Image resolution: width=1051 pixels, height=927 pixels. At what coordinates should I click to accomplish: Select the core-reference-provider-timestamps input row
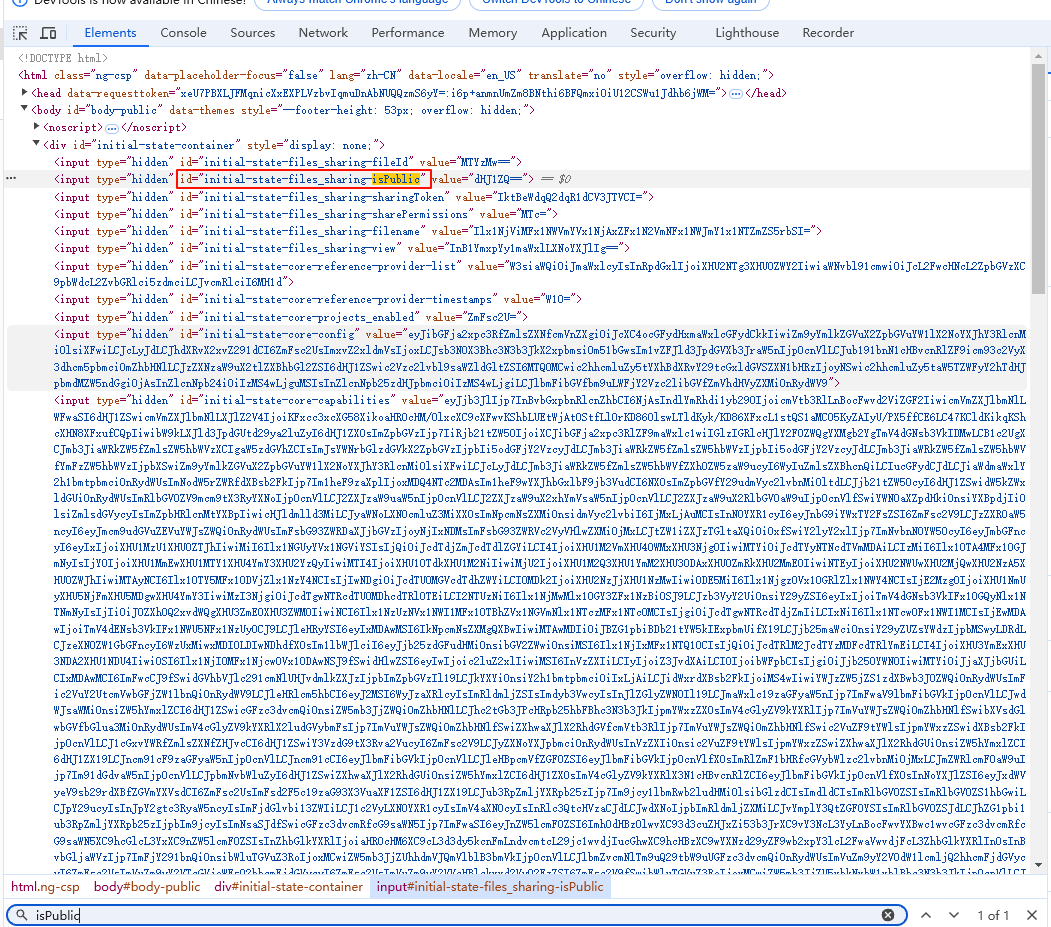coord(318,300)
